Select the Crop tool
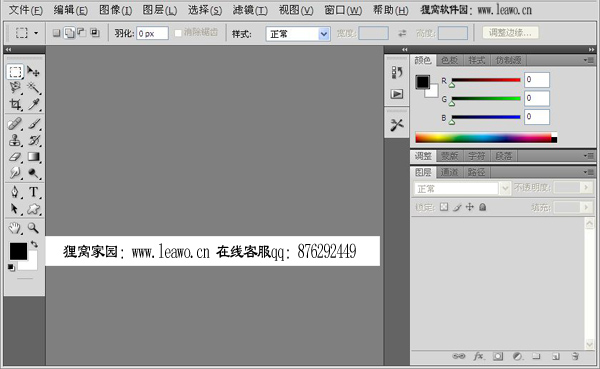600x369 pixels. [15, 104]
